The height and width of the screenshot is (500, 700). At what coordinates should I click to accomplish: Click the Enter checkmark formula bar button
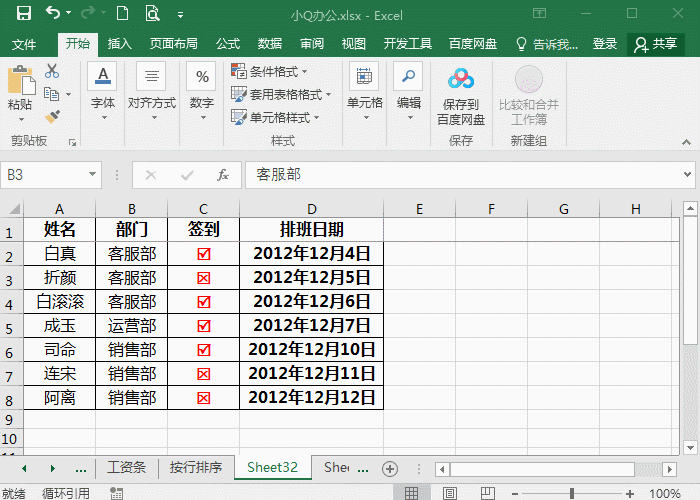(187, 175)
